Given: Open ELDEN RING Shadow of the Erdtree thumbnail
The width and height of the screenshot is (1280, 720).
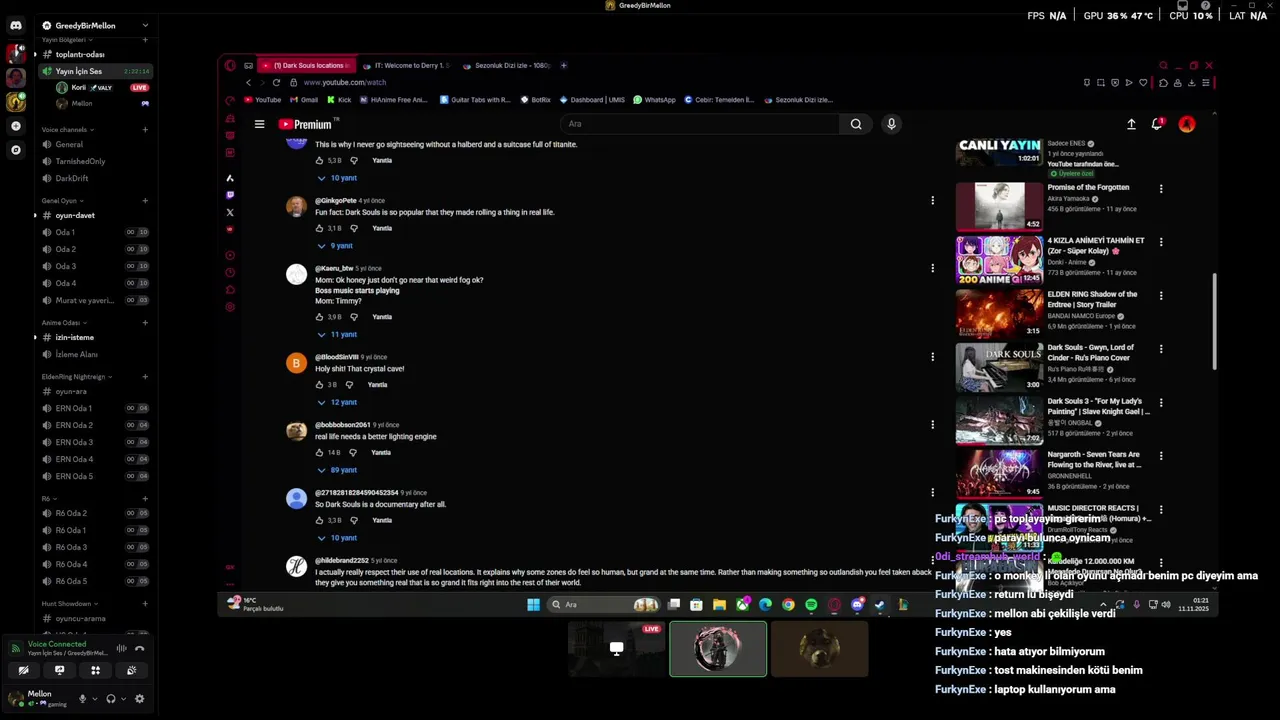Looking at the screenshot, I should [x=999, y=313].
